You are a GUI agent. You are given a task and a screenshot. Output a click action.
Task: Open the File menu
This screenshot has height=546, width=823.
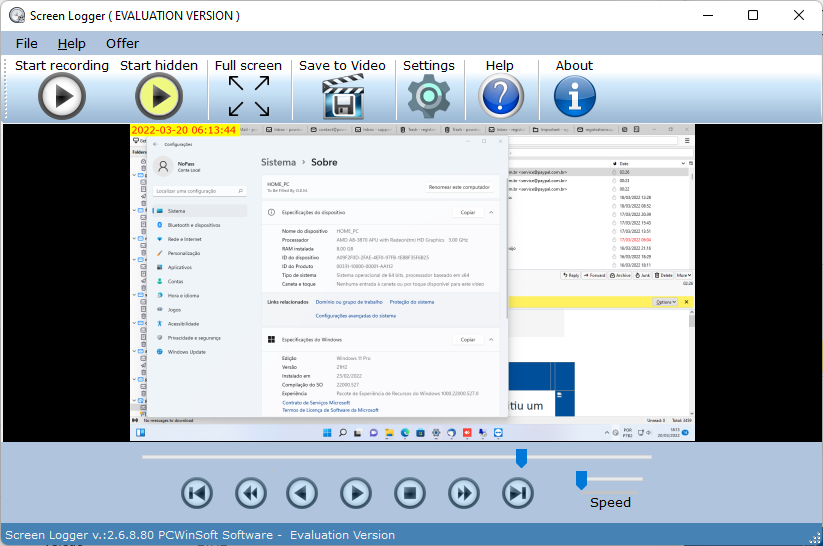click(27, 44)
